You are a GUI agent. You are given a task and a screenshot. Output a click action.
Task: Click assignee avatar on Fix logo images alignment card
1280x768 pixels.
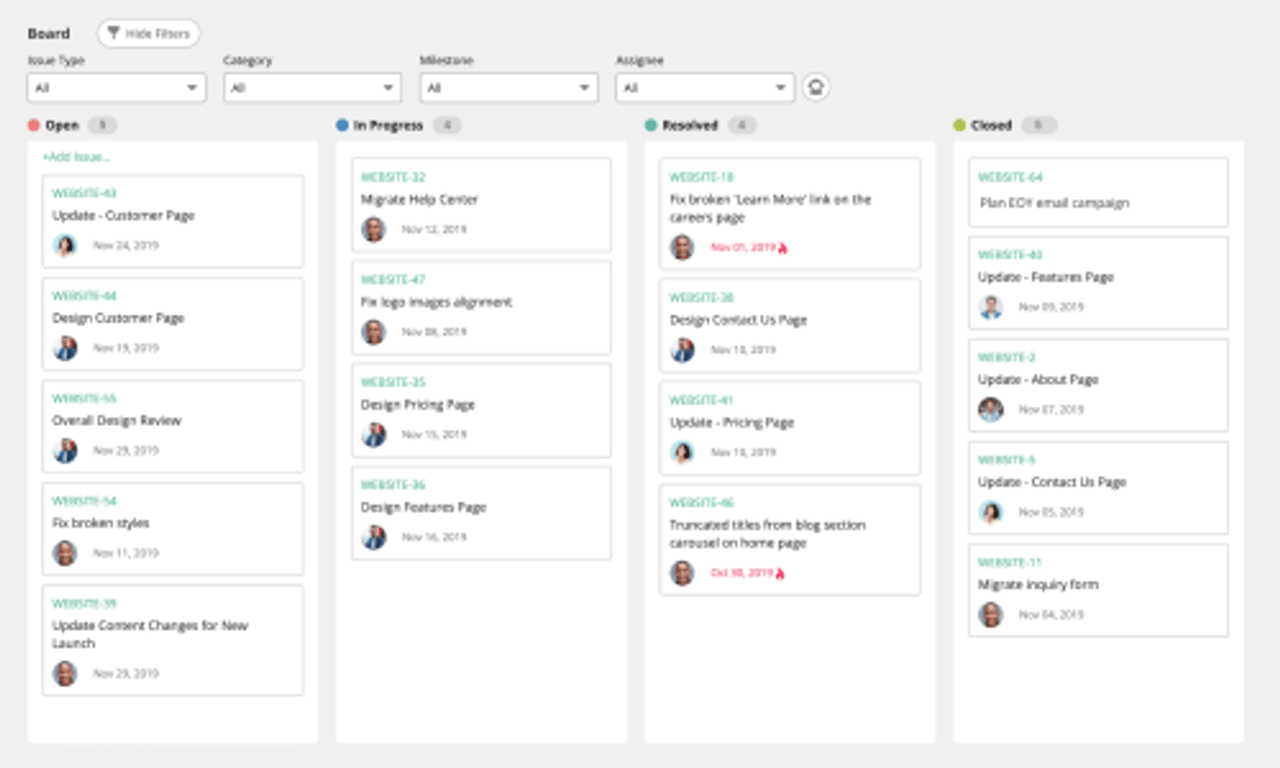click(374, 332)
